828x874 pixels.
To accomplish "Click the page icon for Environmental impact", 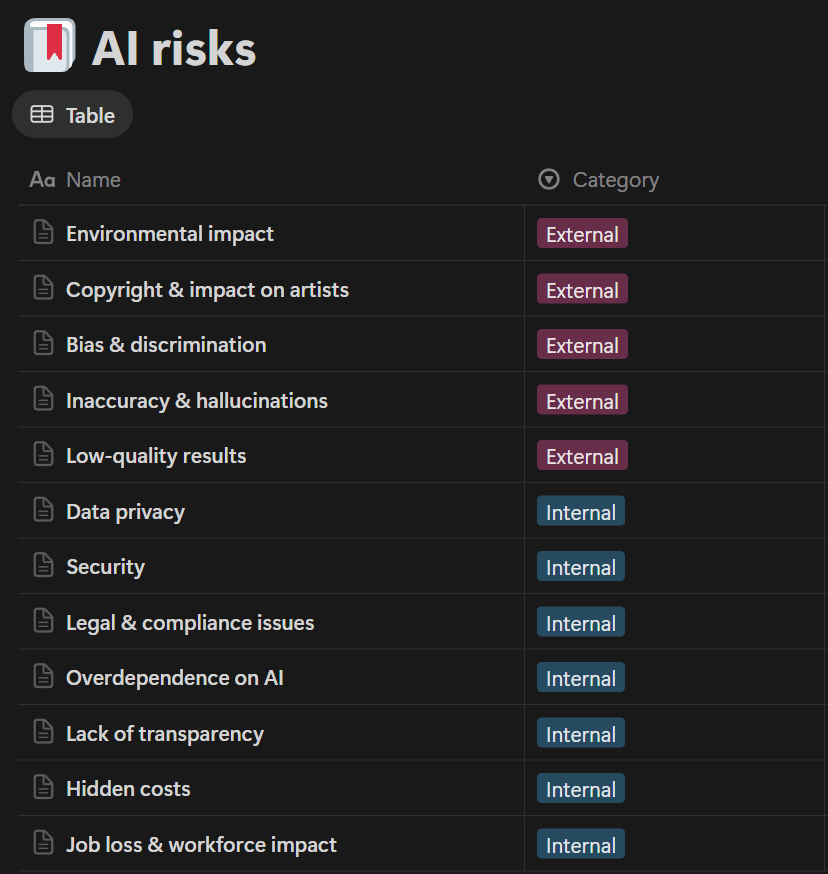I will (43, 233).
